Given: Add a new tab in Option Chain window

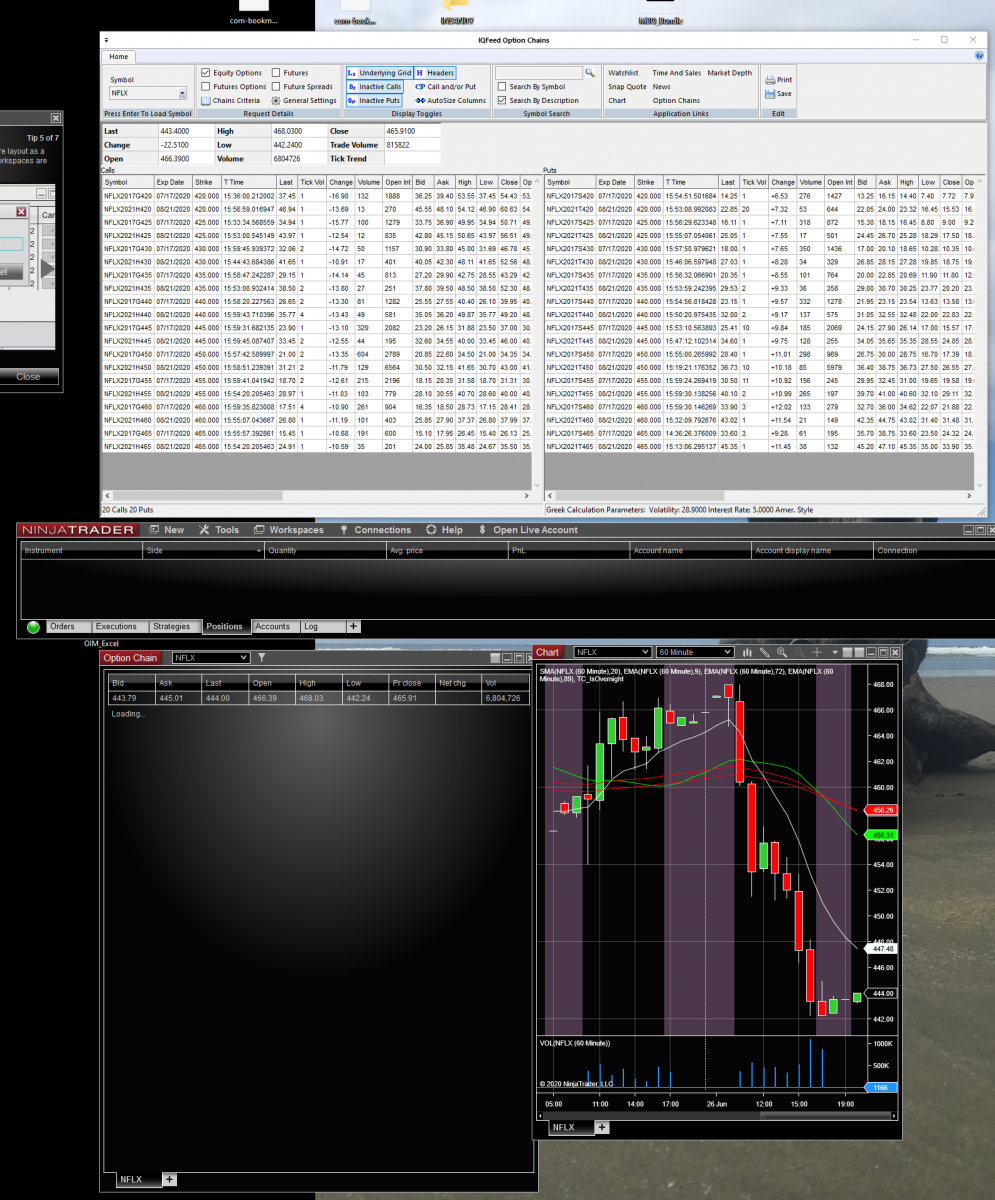Looking at the screenshot, I should click(x=171, y=1180).
